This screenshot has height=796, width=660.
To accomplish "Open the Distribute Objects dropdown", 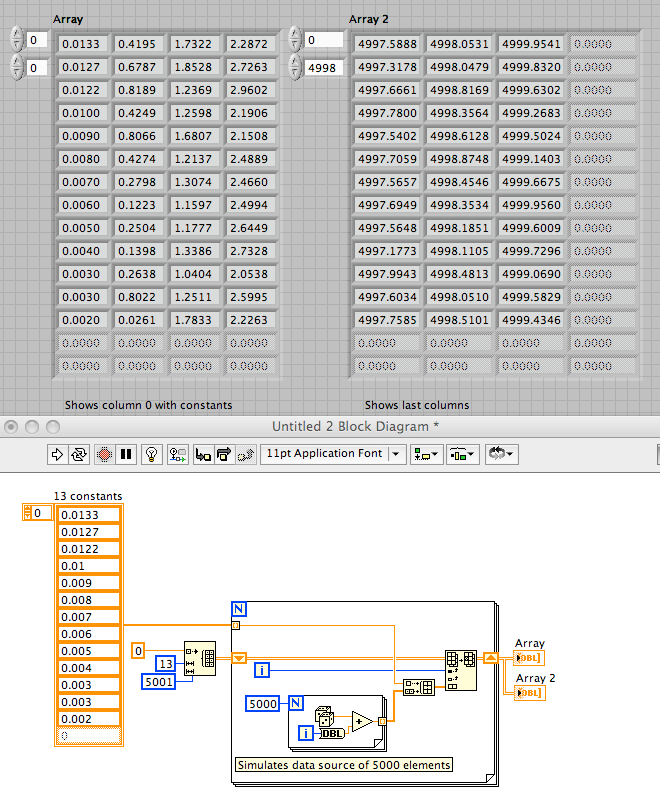I will pos(462,454).
